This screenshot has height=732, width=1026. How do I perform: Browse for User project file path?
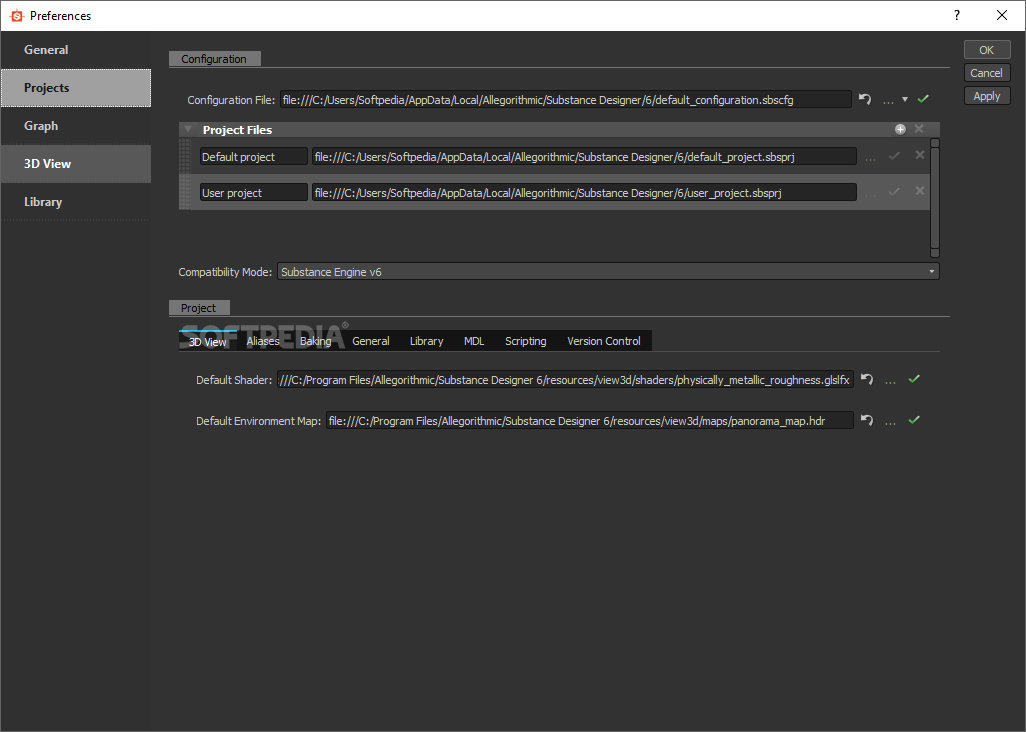click(x=870, y=194)
